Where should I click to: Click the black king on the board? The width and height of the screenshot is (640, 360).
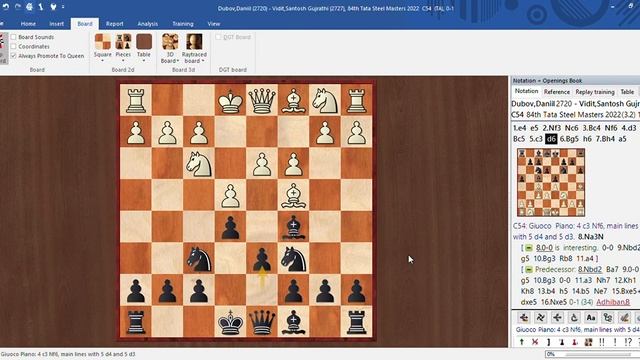230,322
